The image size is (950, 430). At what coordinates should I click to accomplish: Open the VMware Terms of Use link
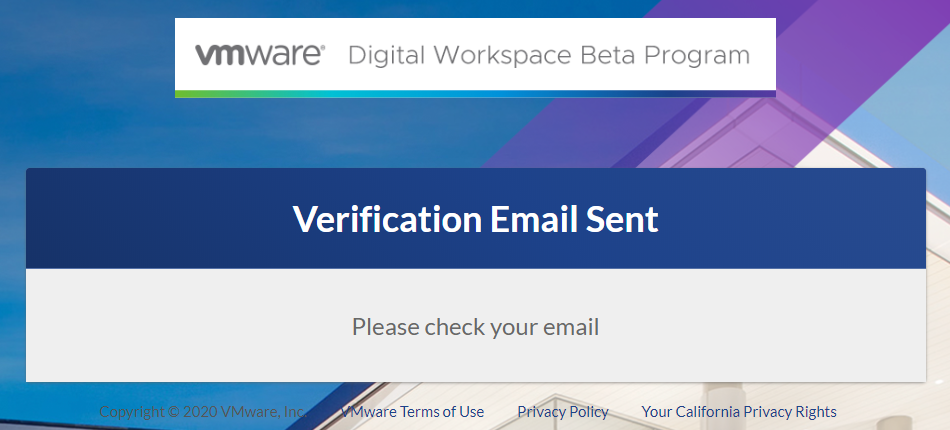tap(412, 412)
